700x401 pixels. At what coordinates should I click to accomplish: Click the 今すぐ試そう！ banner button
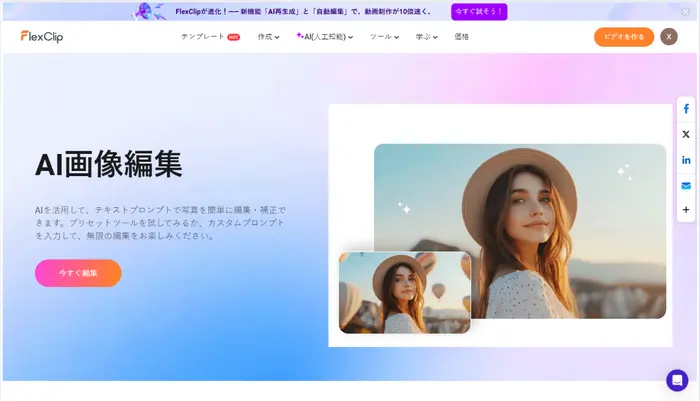point(479,12)
